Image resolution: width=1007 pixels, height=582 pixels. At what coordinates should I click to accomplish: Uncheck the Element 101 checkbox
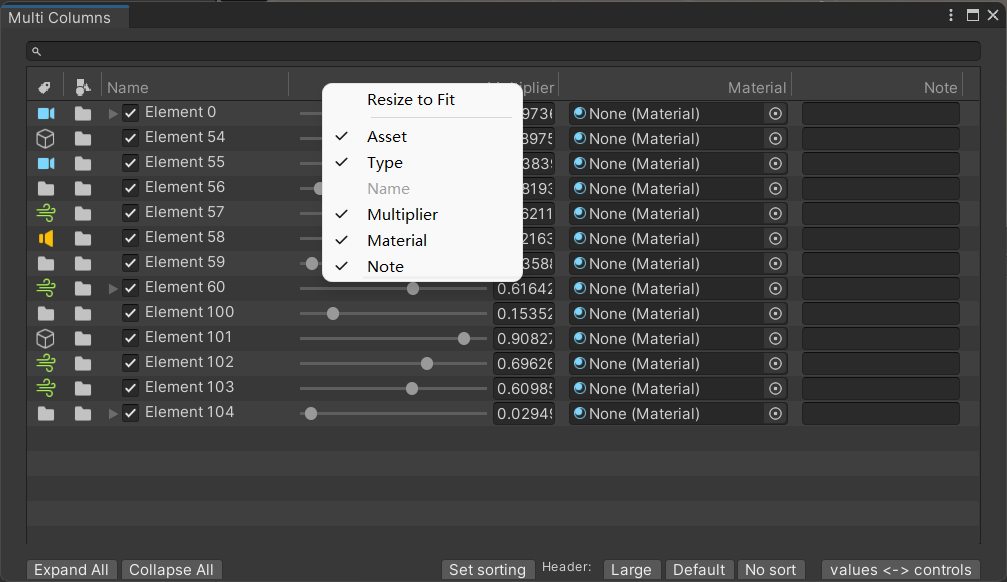click(130, 339)
